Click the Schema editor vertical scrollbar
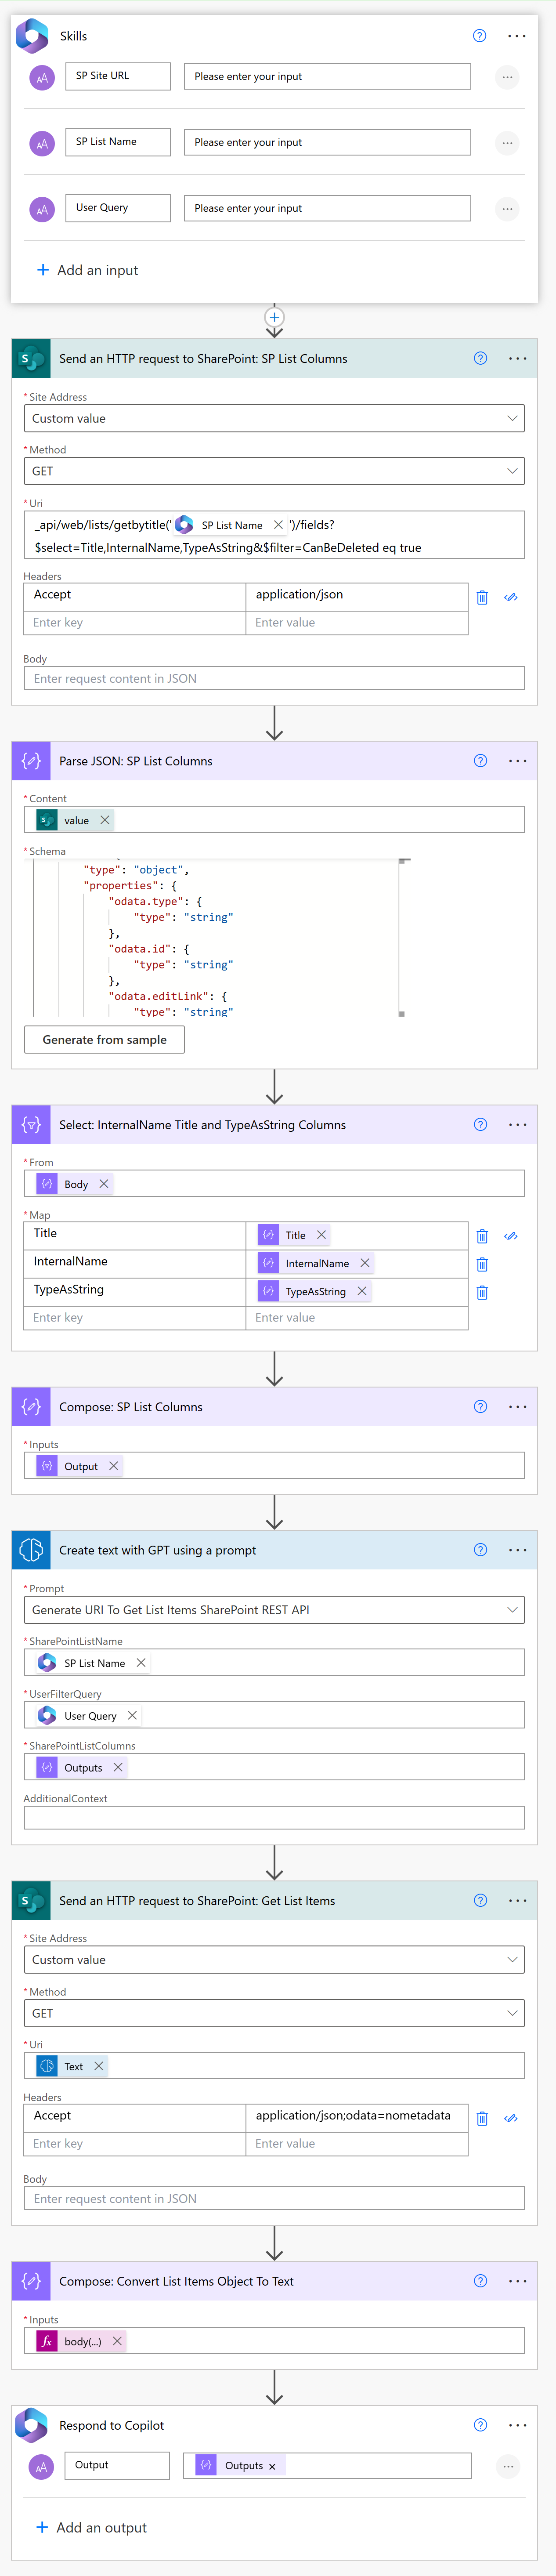This screenshot has width=556, height=2576. pos(402,937)
